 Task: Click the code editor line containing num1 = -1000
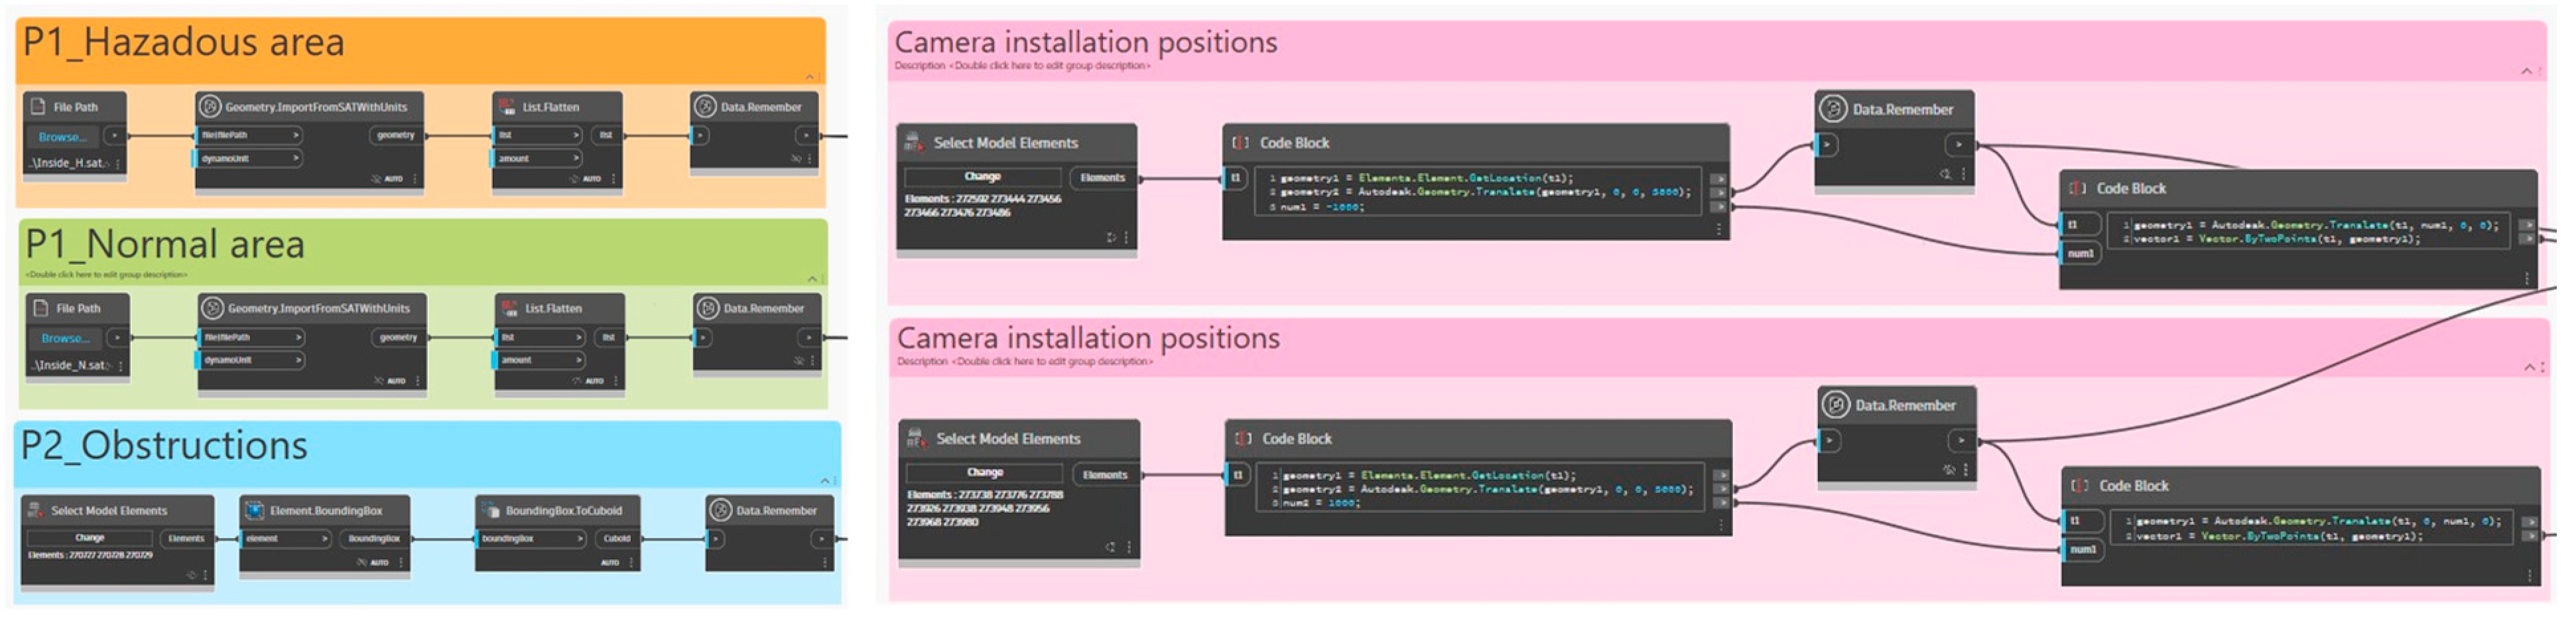[x=1321, y=207]
